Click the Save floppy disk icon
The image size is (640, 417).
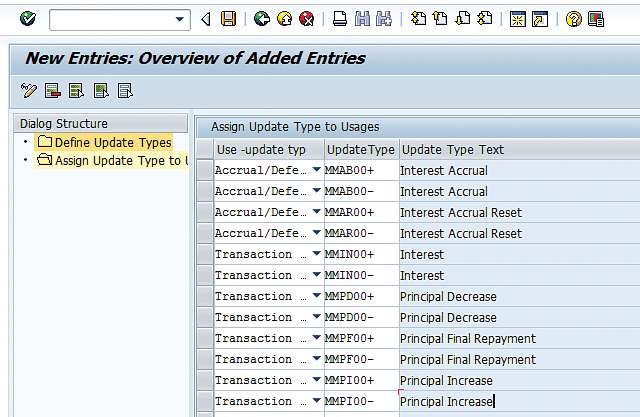tap(228, 19)
